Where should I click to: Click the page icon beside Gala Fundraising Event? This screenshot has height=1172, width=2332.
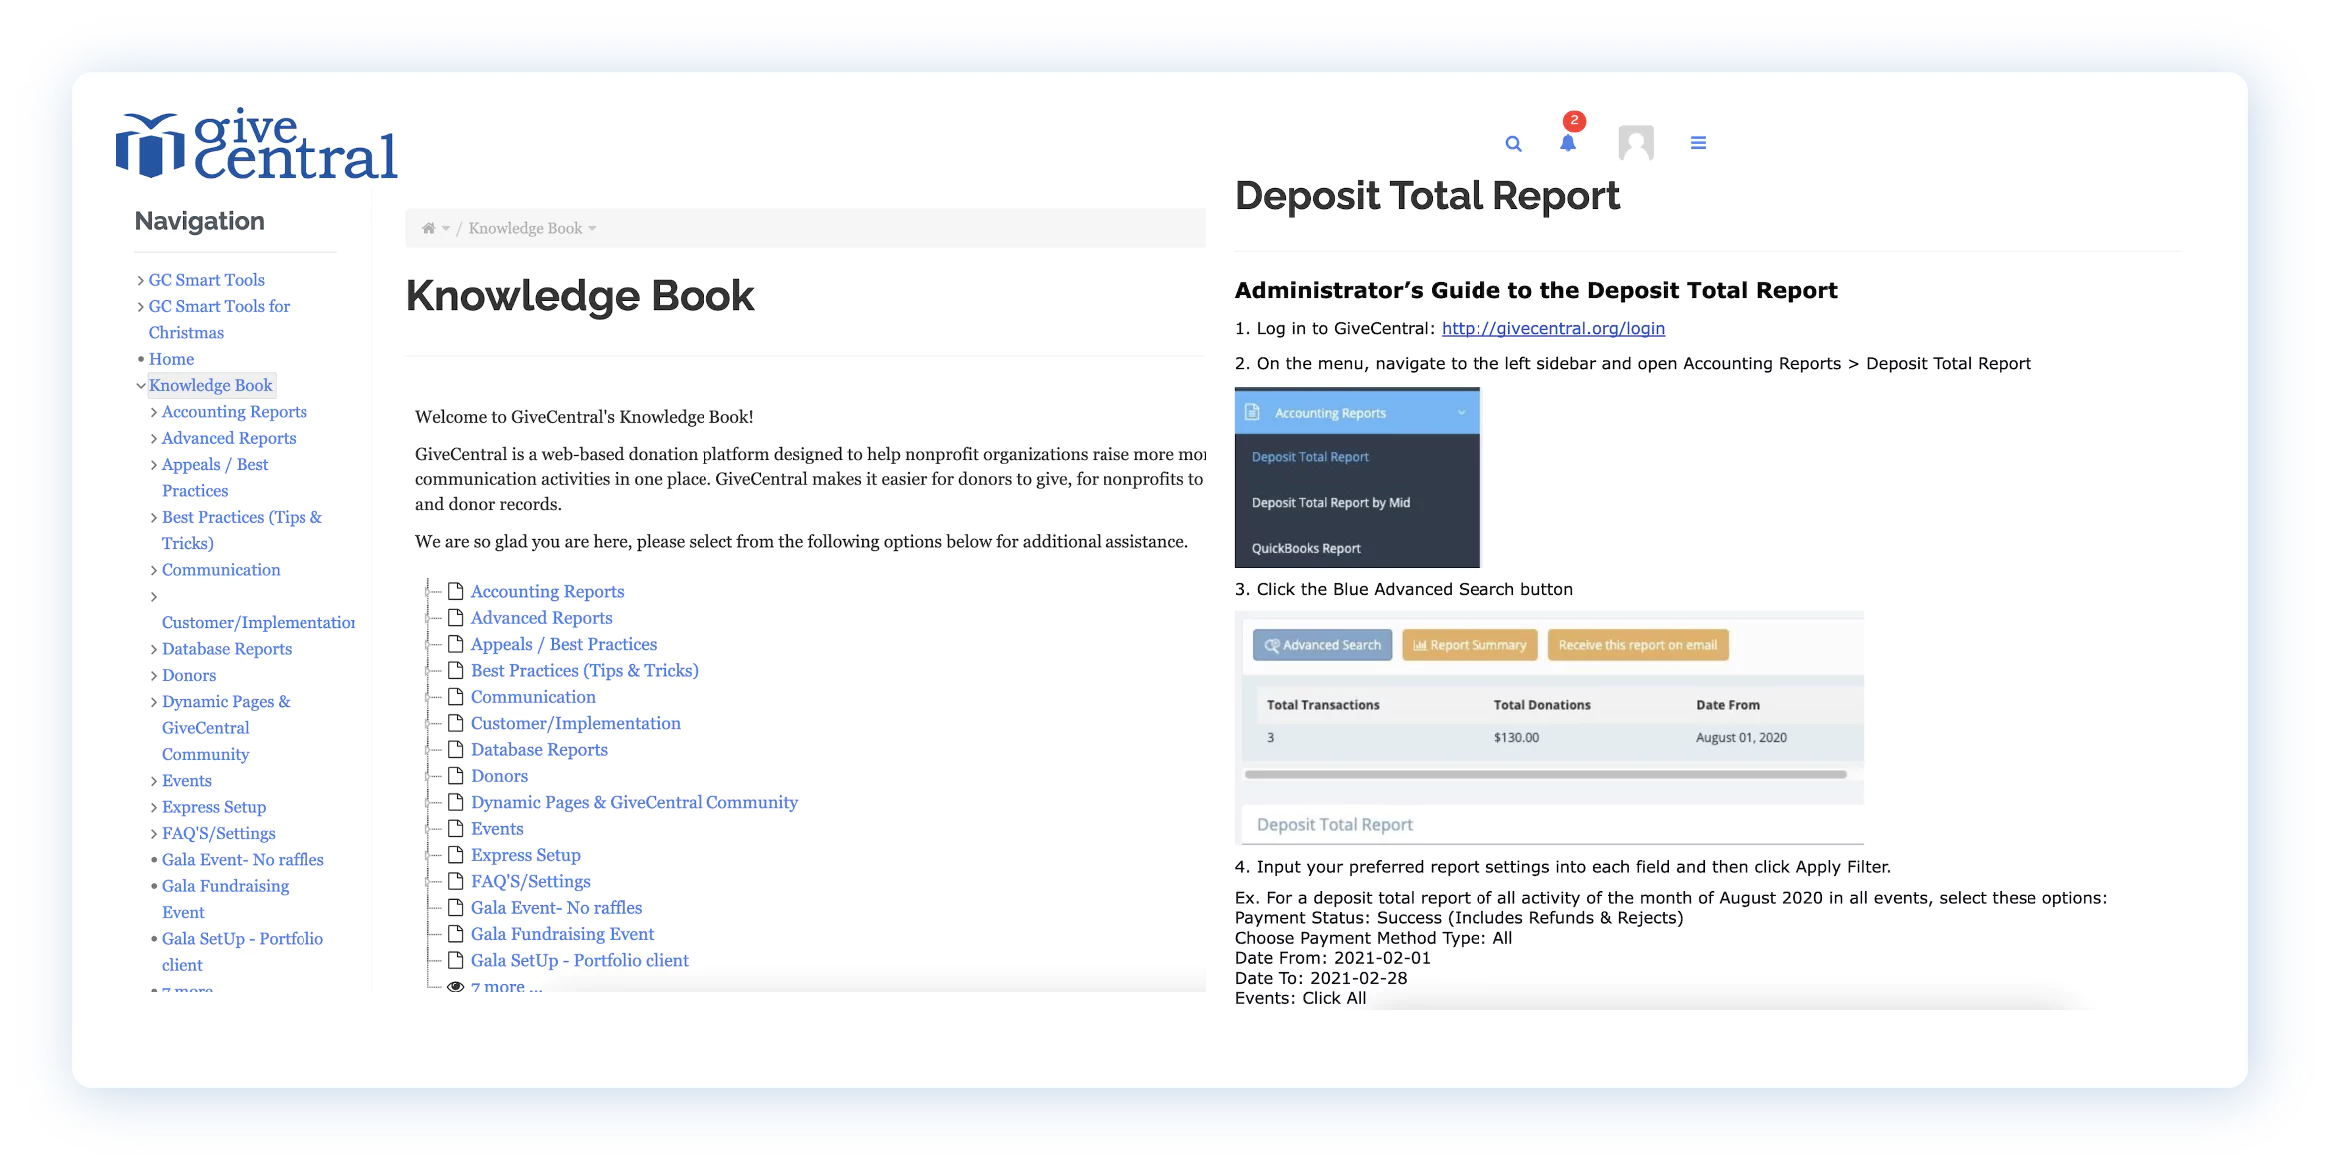(455, 933)
